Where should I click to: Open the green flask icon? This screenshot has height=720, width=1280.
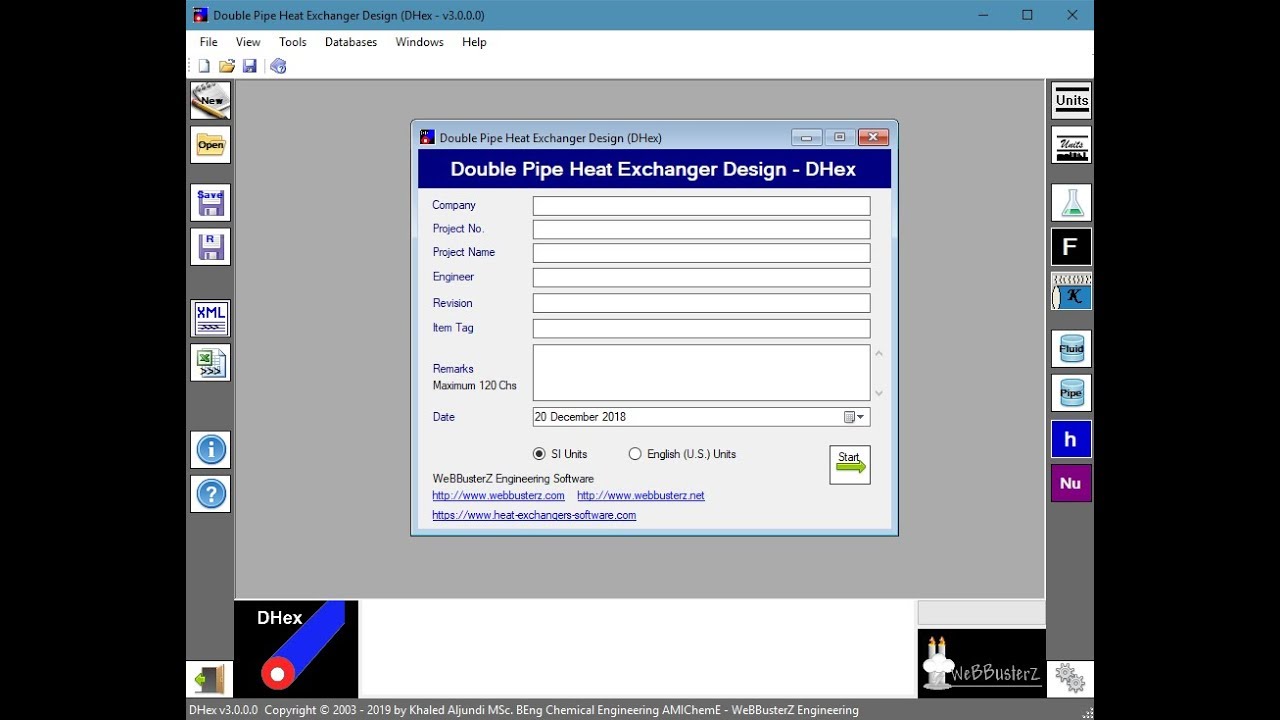coord(1071,203)
